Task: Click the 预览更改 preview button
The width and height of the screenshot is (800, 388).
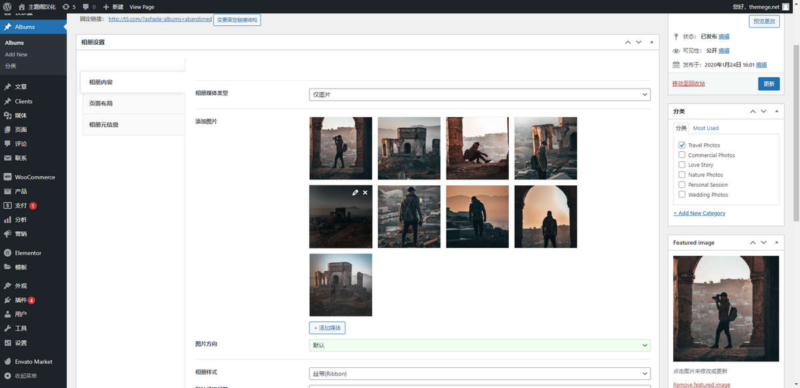Action: [x=764, y=21]
